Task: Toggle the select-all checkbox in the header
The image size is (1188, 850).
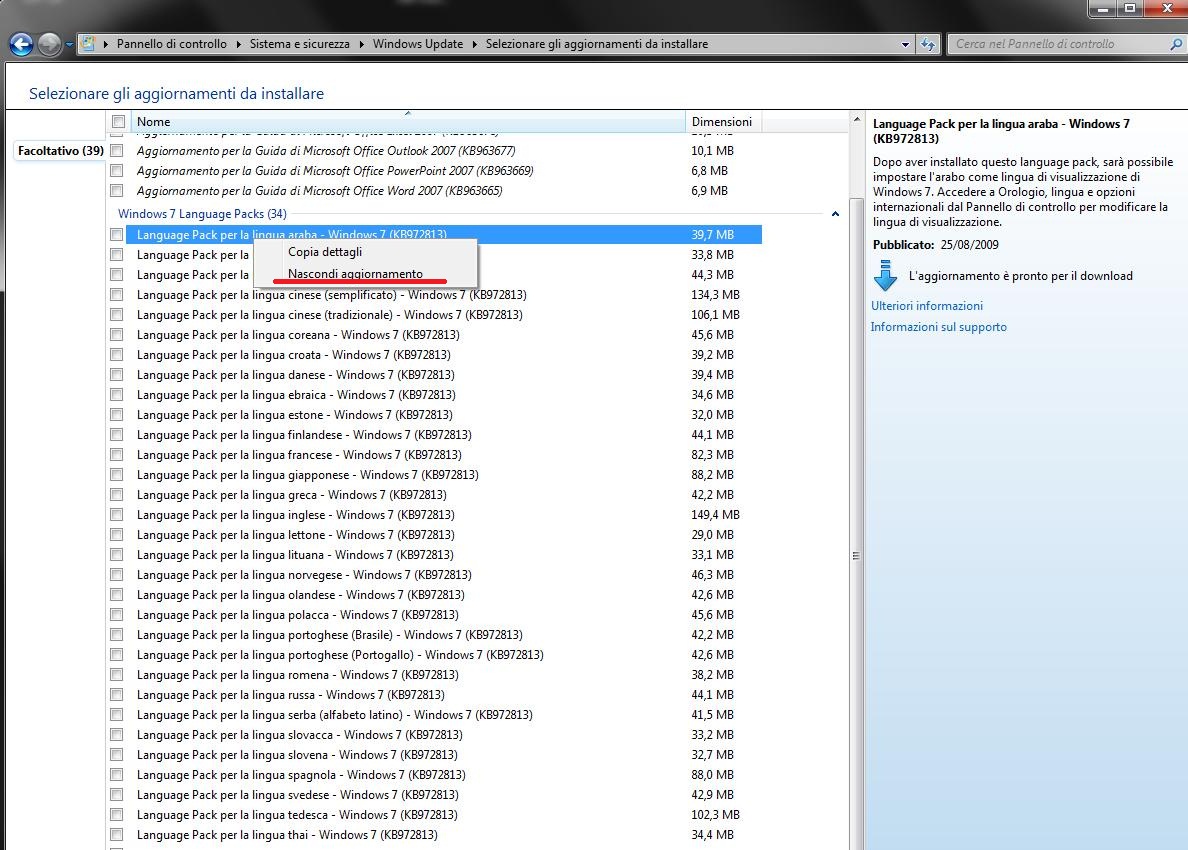Action: coord(118,122)
